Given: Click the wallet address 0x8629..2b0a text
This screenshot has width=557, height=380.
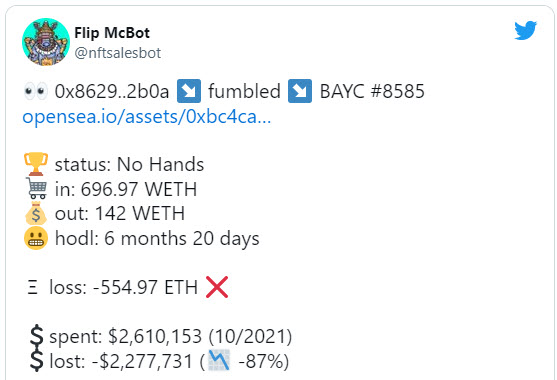Looking at the screenshot, I should pyautogui.click(x=112, y=91).
